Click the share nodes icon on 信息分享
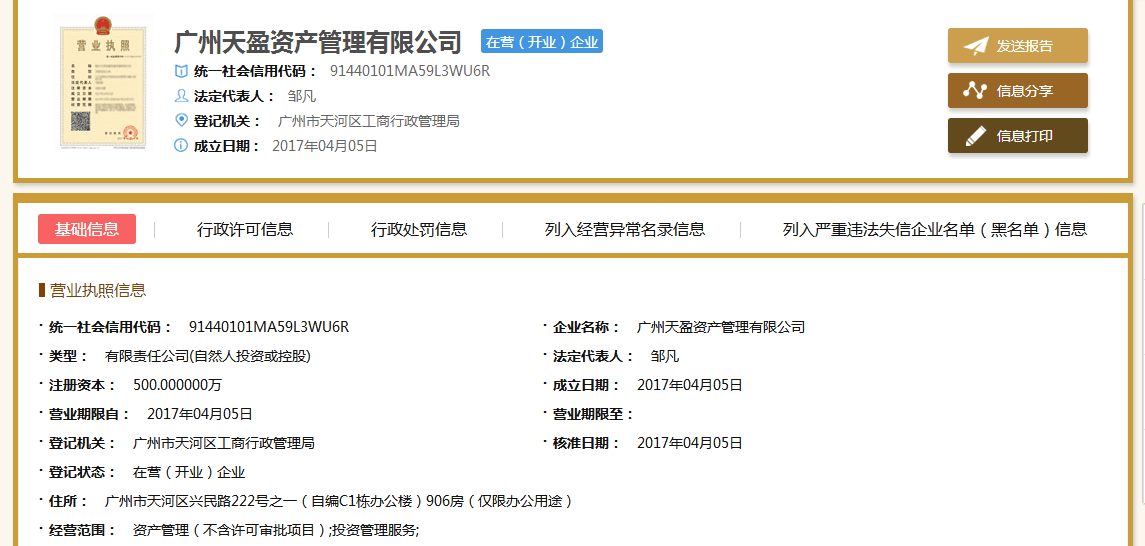The height and width of the screenshot is (546, 1145). coord(975,91)
